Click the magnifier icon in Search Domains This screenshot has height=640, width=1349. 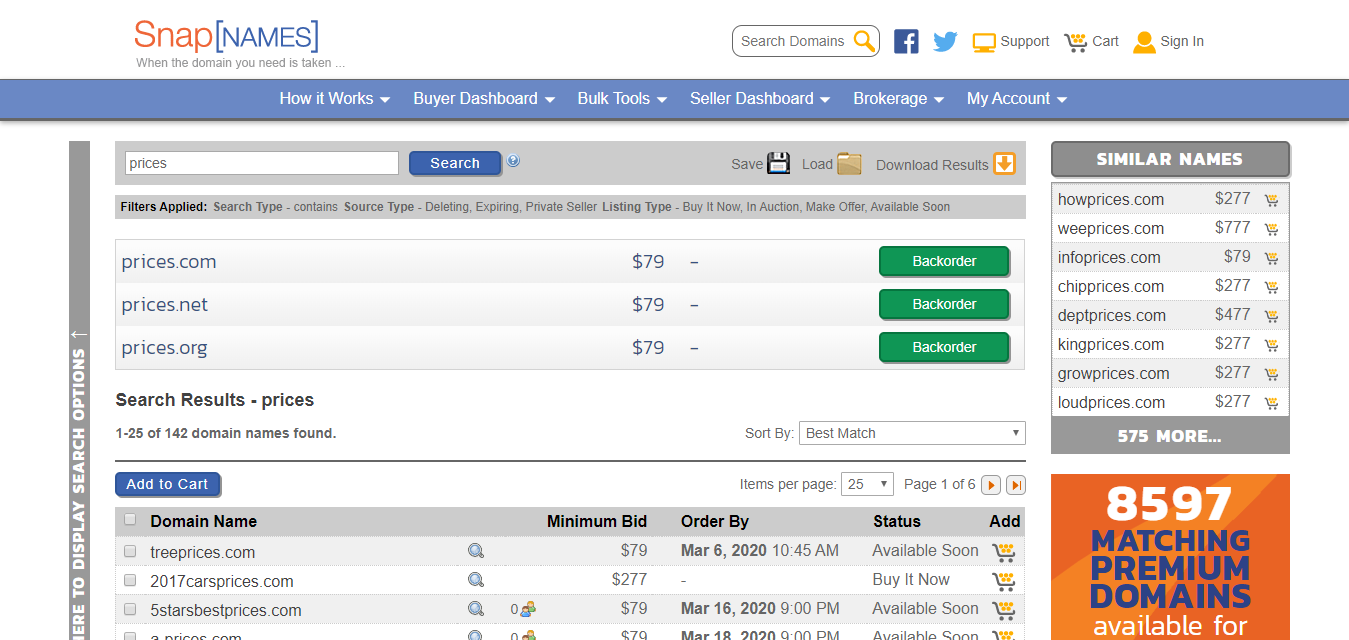pyautogui.click(x=864, y=41)
